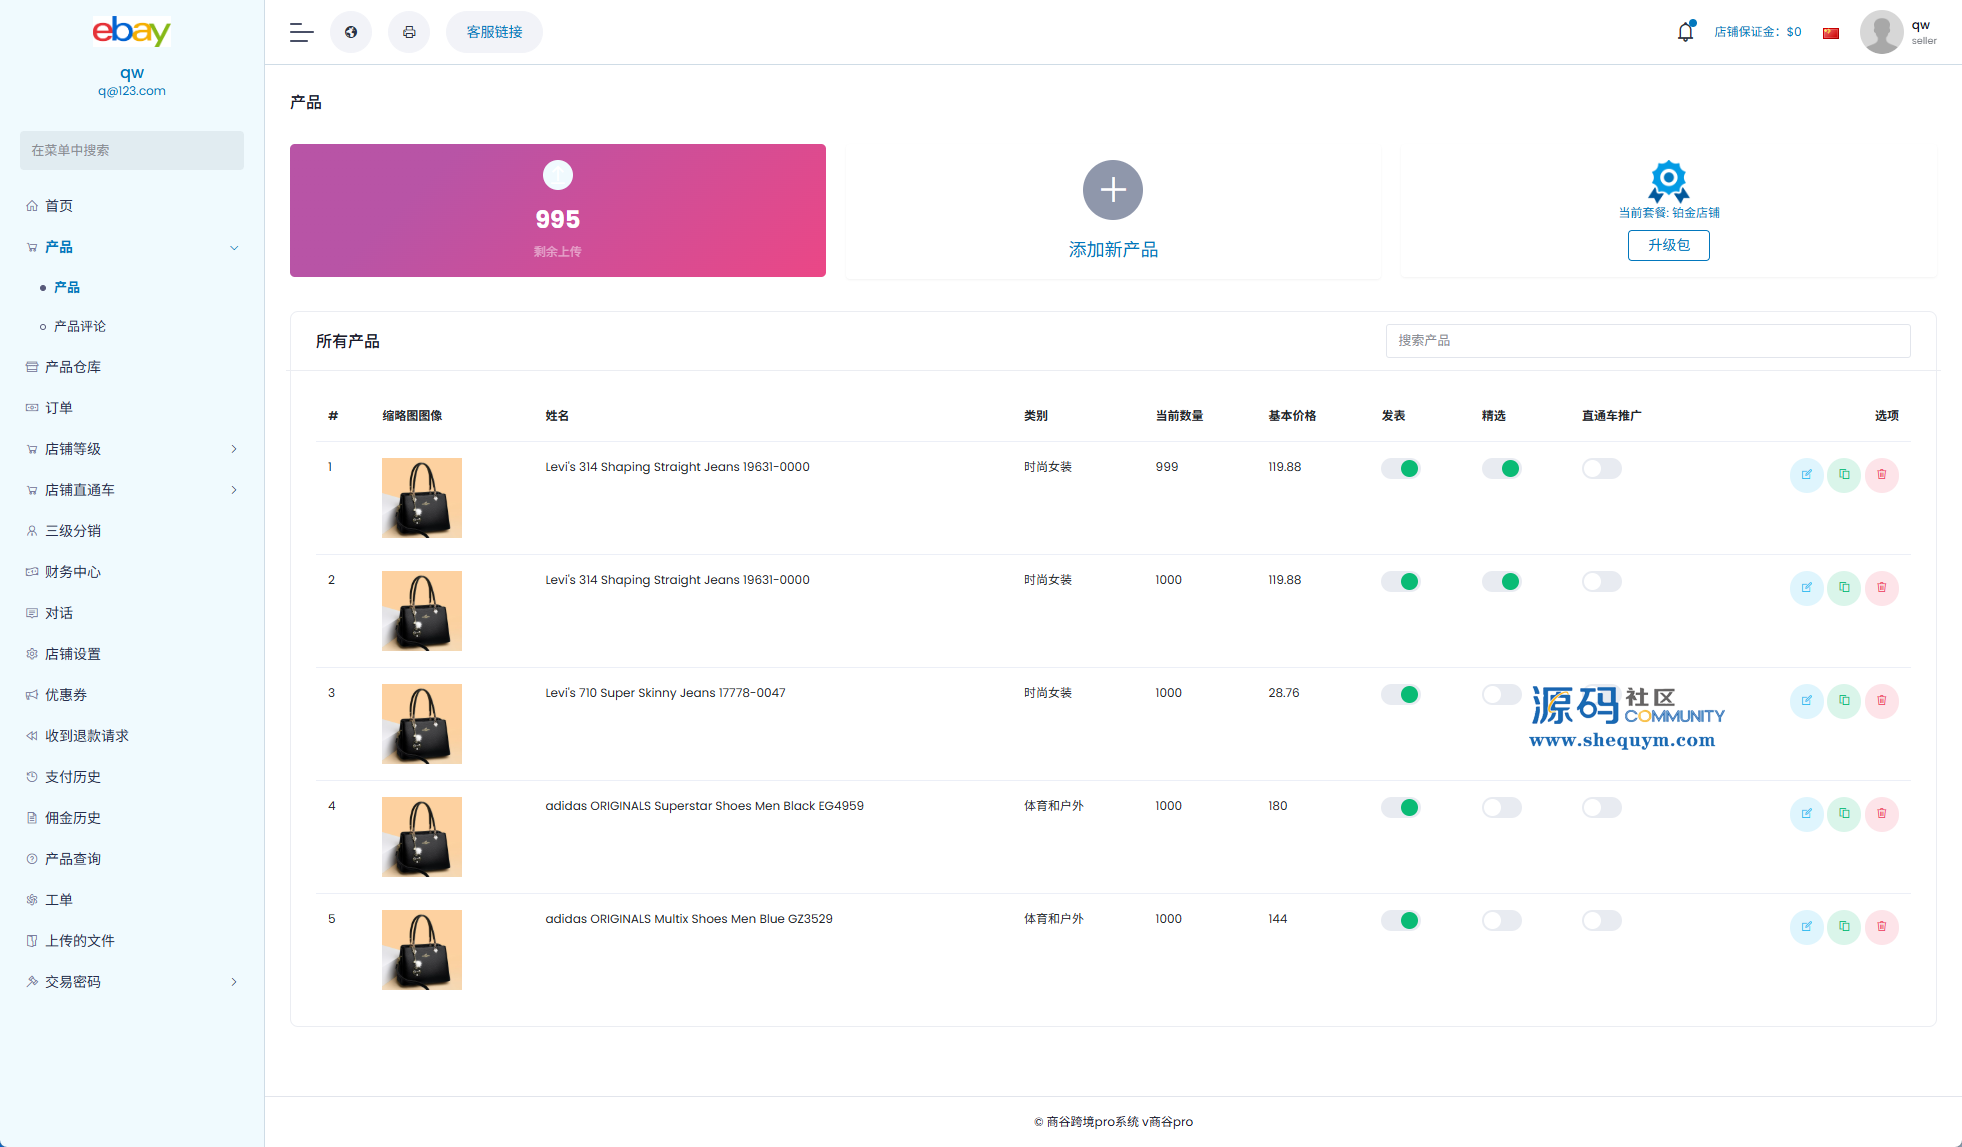
Task: Open 财务中心 in the sidebar
Action: pyautogui.click(x=73, y=572)
